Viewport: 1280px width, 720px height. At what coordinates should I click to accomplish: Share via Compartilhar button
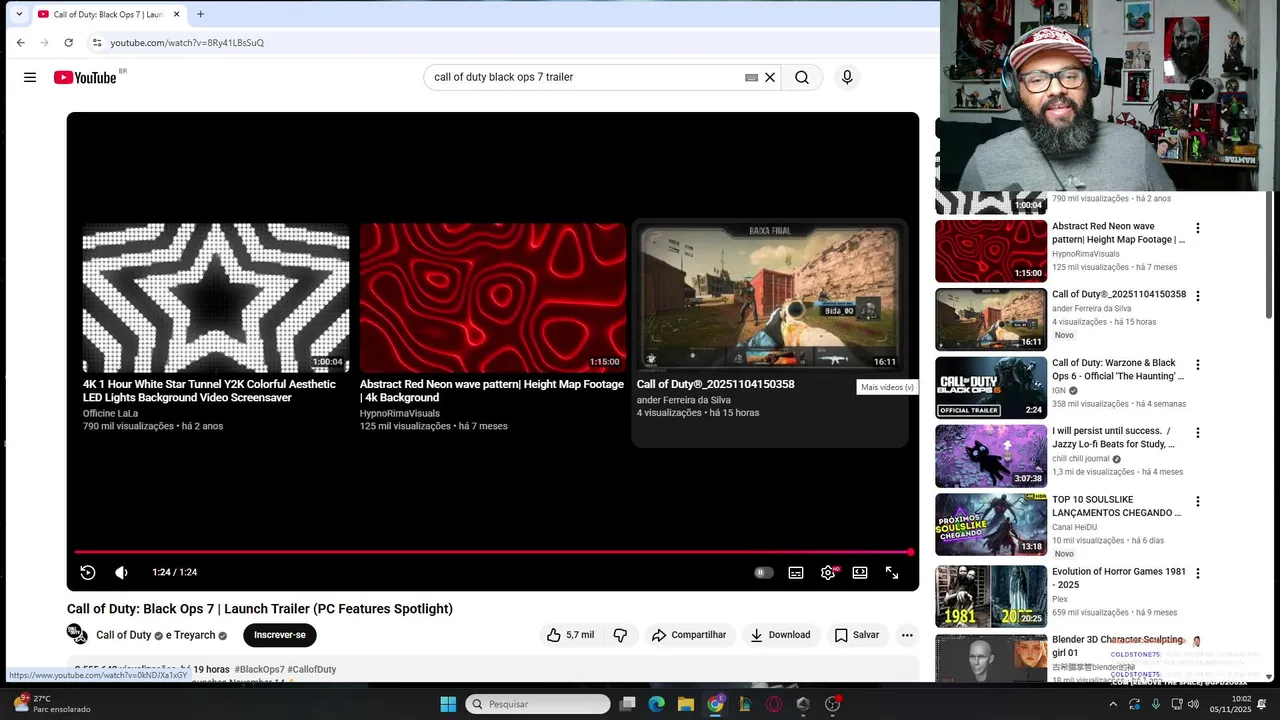(x=689, y=635)
